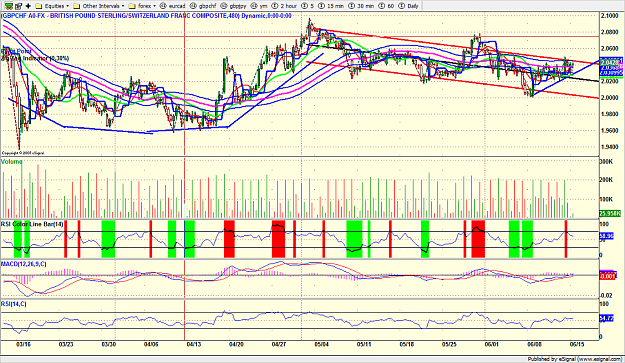This screenshot has height=363, width=625.
Task: Click the 05/04 date label
Action: tap(322, 344)
